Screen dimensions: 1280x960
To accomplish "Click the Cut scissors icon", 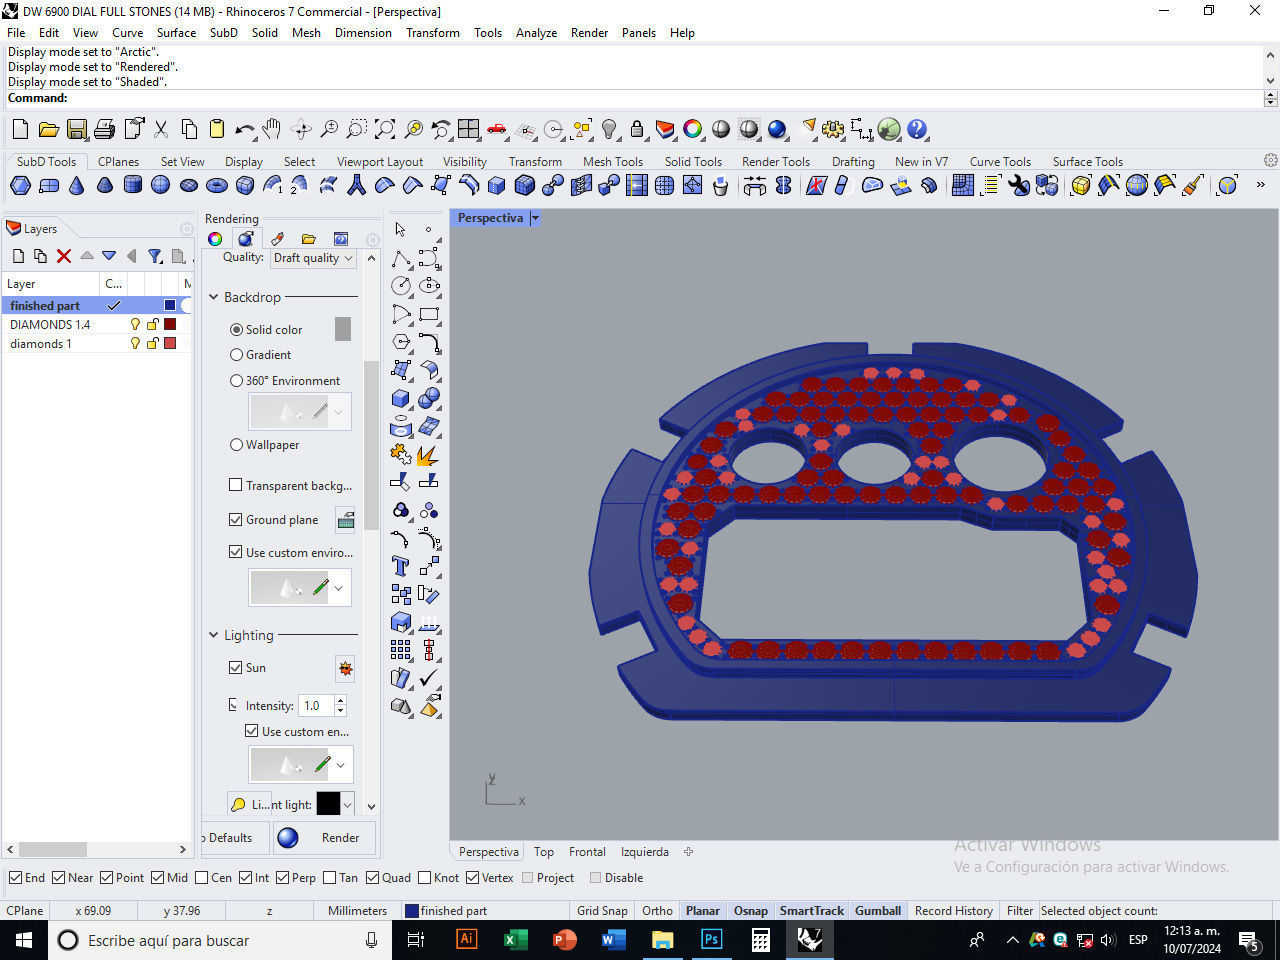I will pos(161,129).
